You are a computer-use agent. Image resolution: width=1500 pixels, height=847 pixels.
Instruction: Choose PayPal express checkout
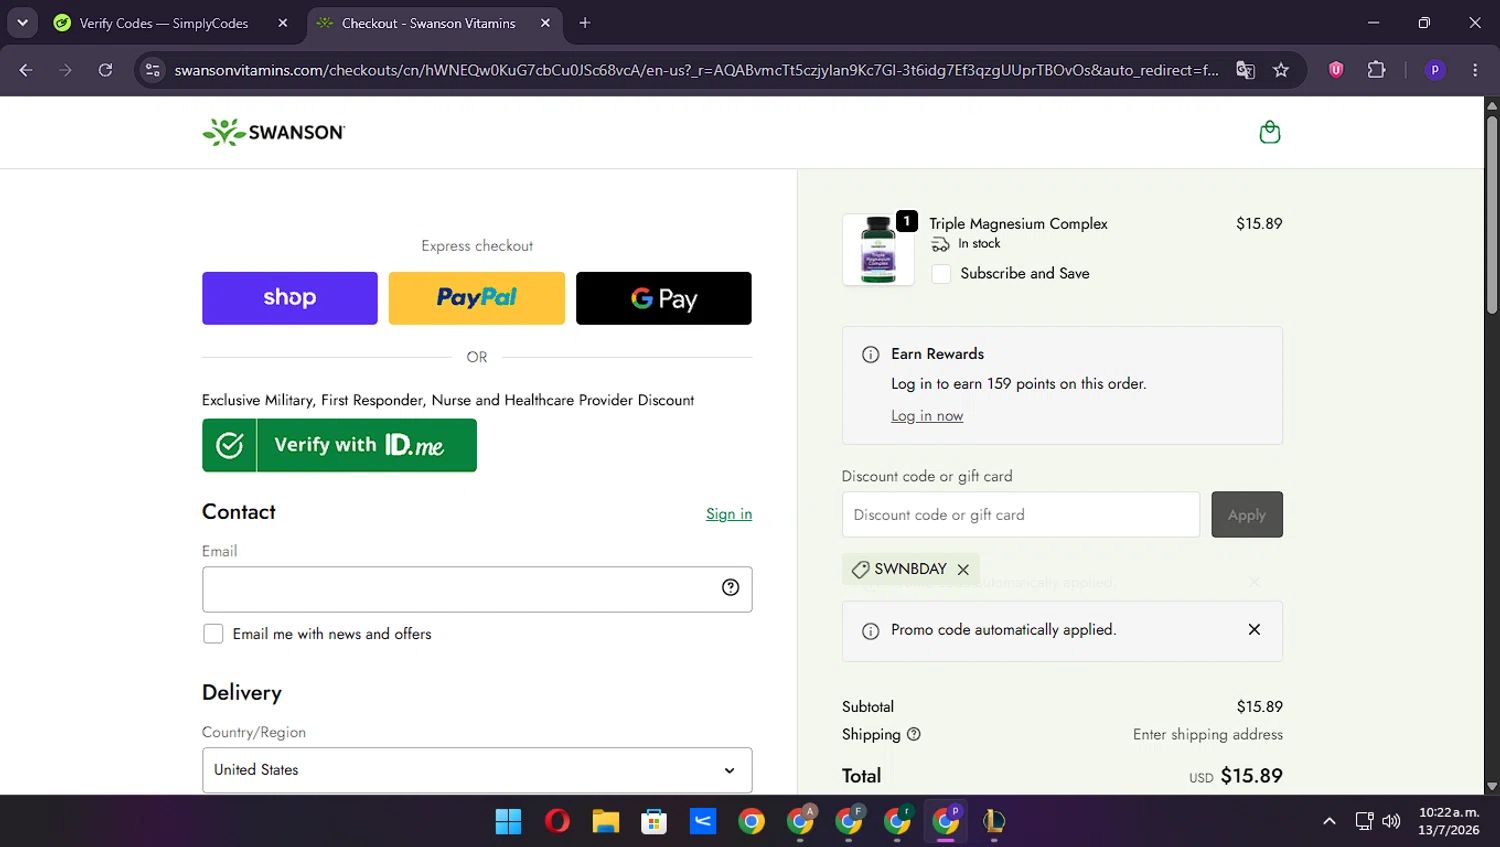(477, 298)
